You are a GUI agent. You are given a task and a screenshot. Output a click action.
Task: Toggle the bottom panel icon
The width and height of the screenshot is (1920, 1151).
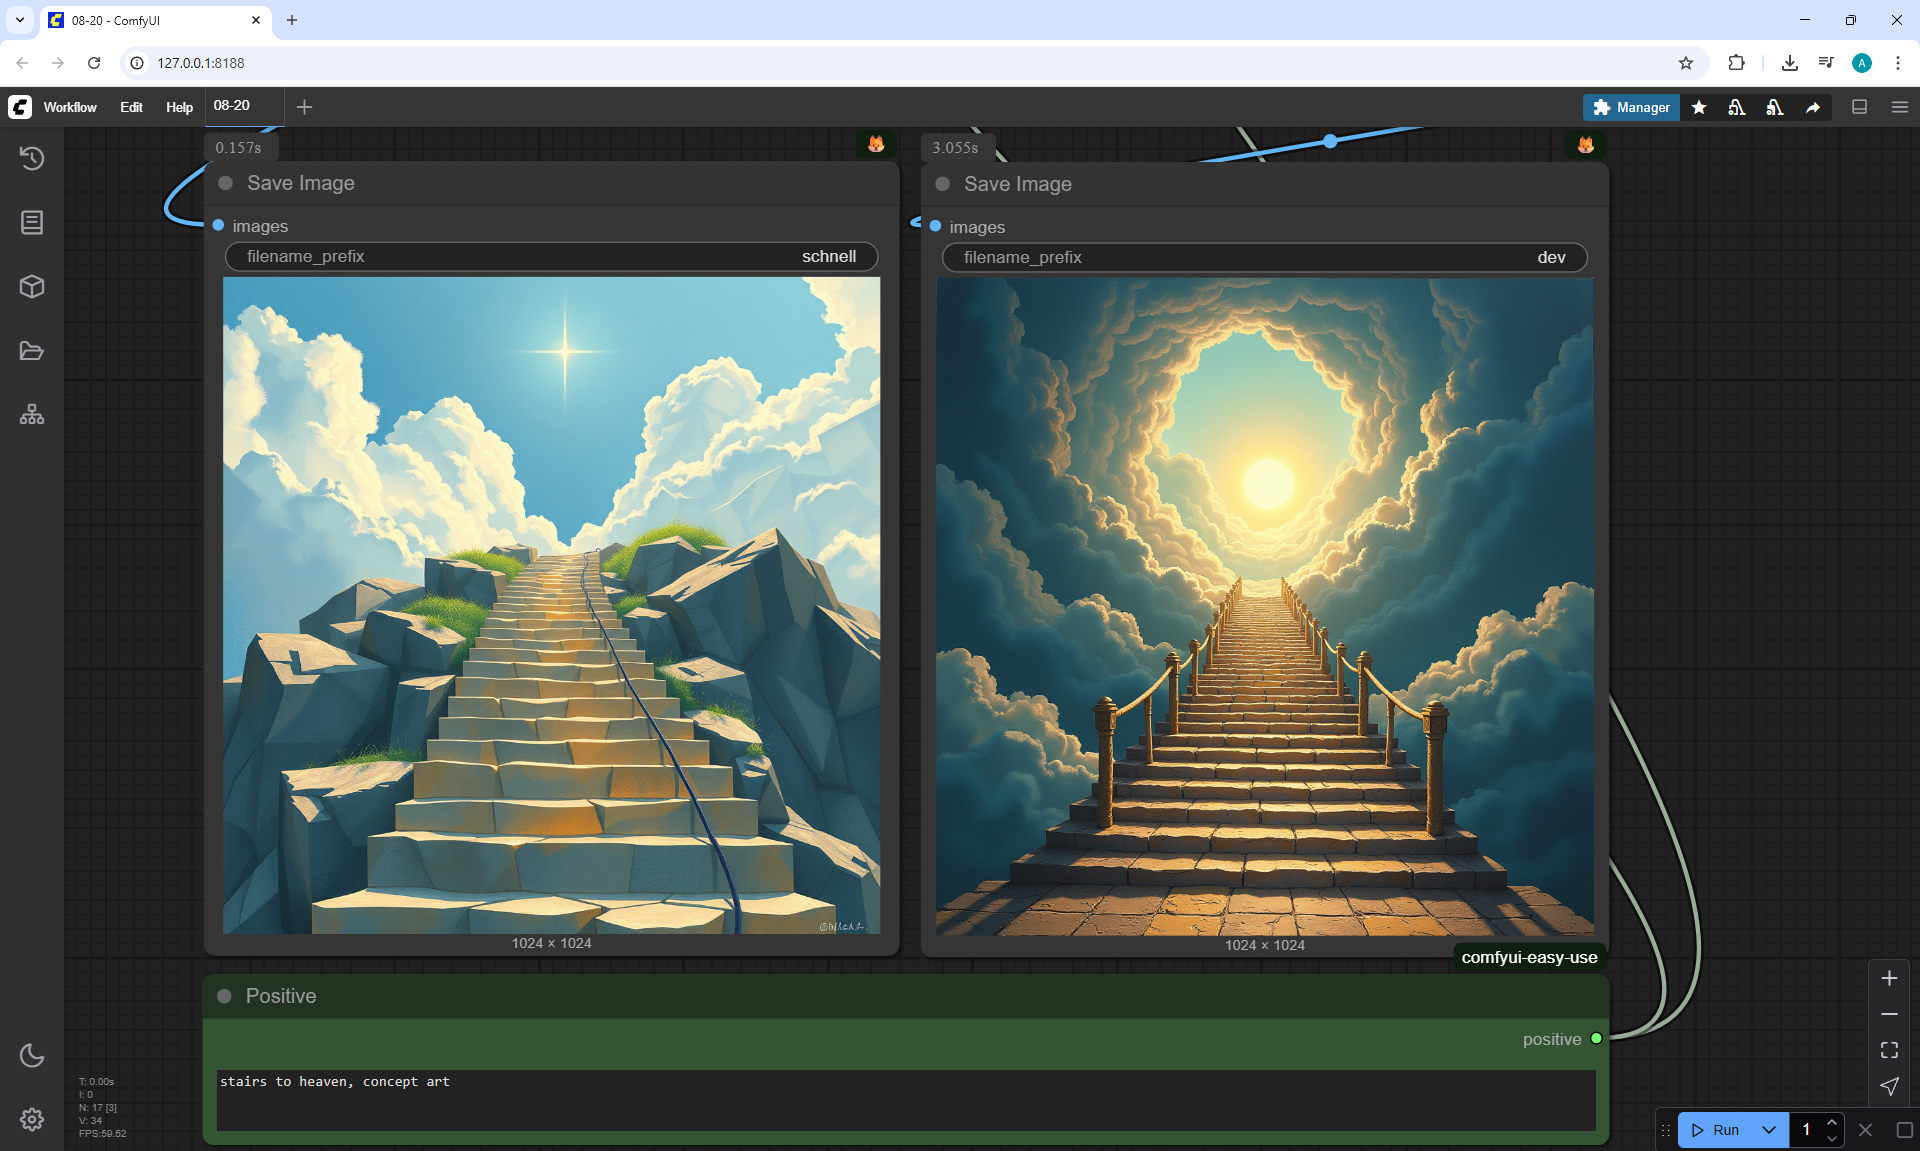coord(1860,107)
